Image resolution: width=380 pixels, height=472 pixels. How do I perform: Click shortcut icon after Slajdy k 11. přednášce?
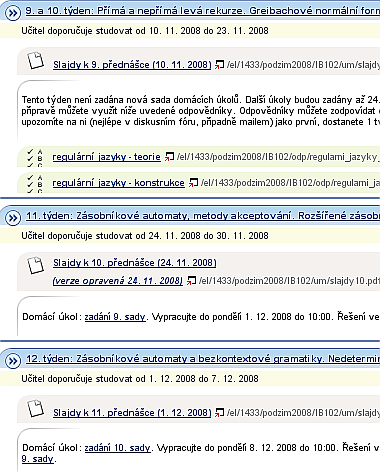coord(219,413)
